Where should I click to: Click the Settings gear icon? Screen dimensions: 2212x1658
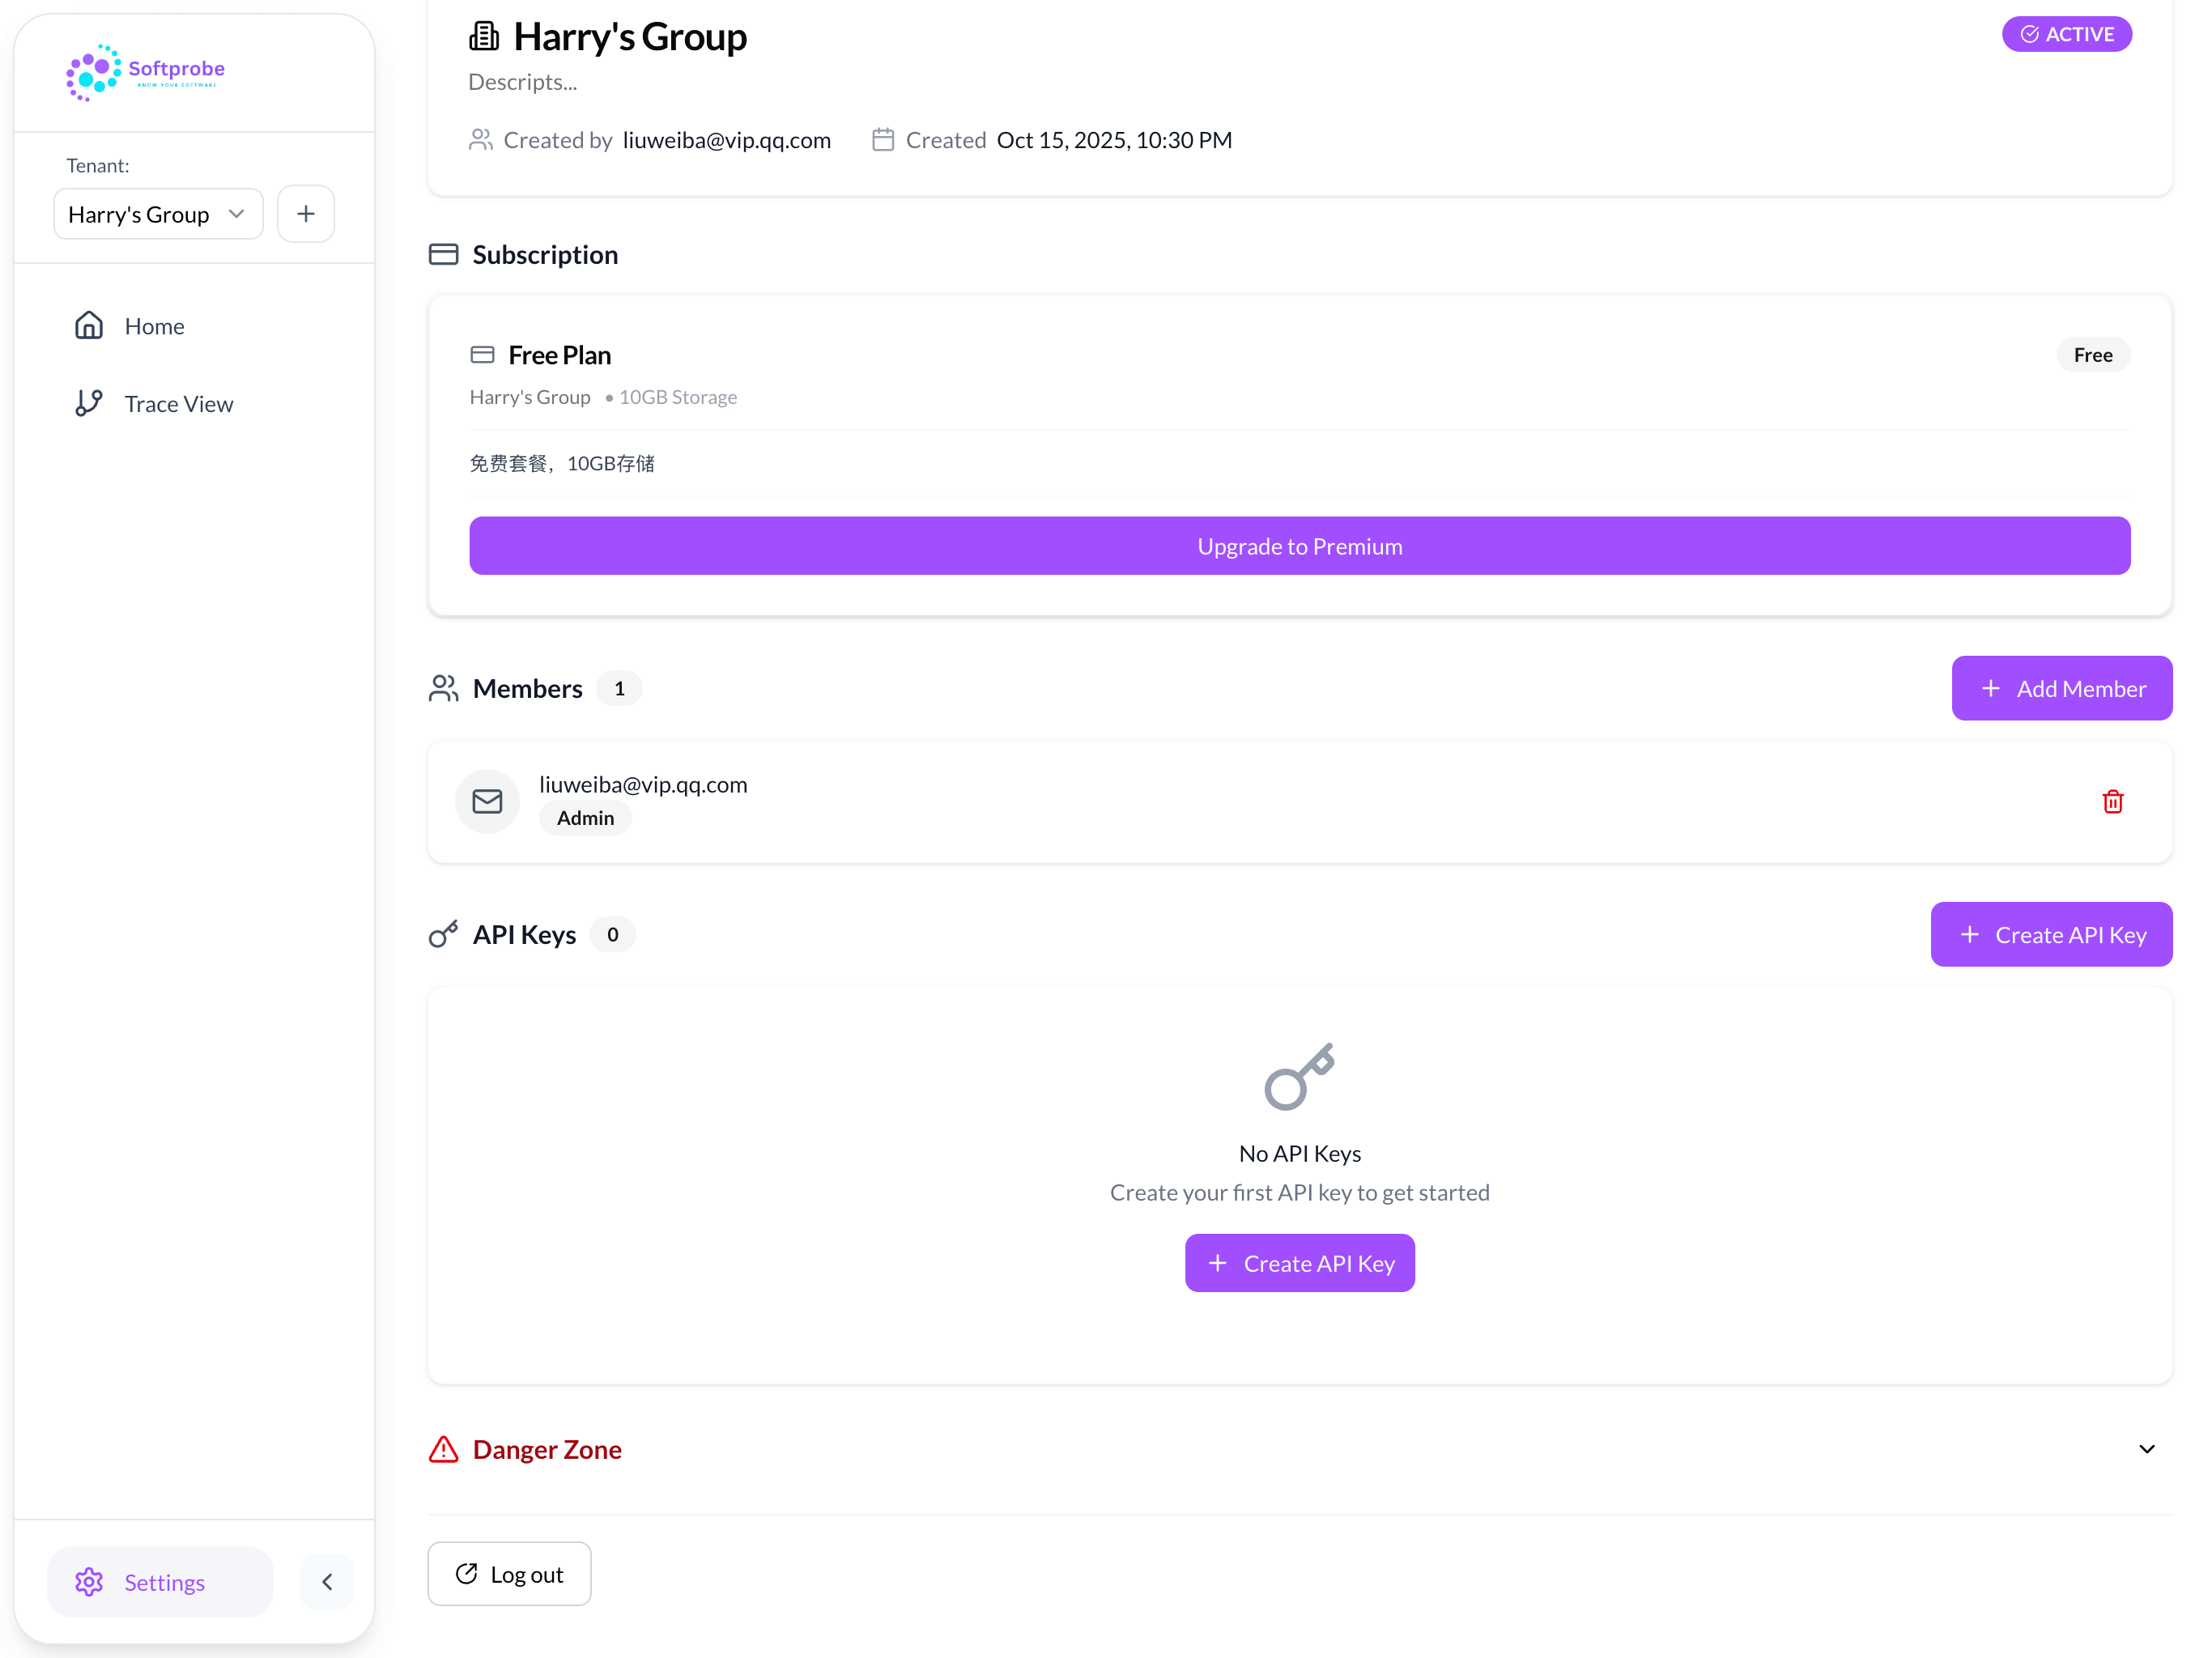tap(89, 1581)
